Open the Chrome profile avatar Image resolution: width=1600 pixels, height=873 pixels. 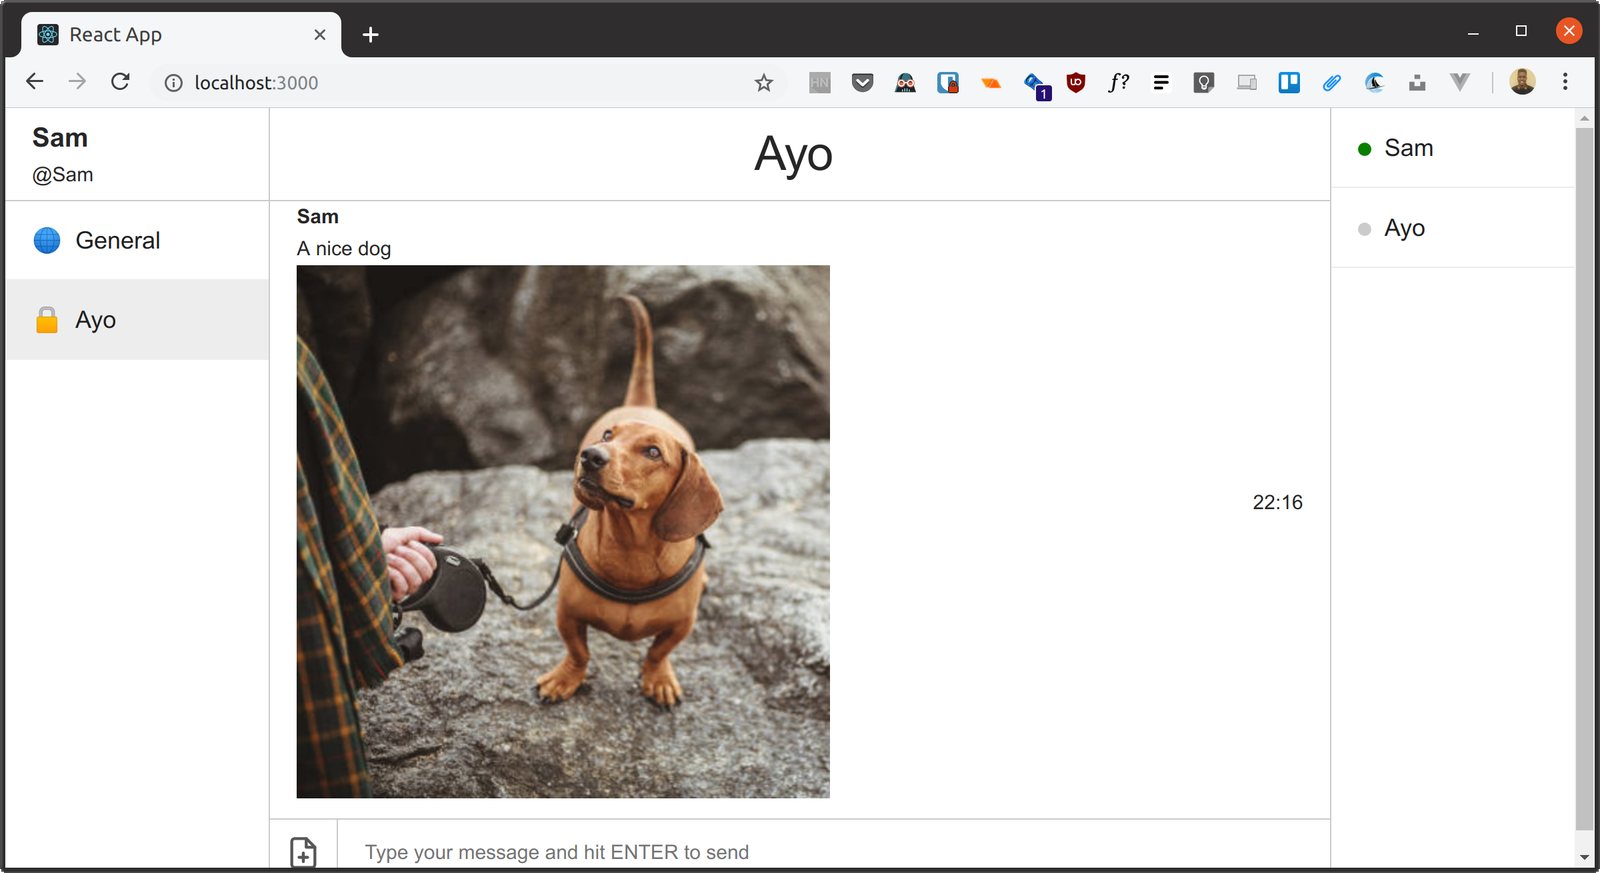click(1522, 82)
